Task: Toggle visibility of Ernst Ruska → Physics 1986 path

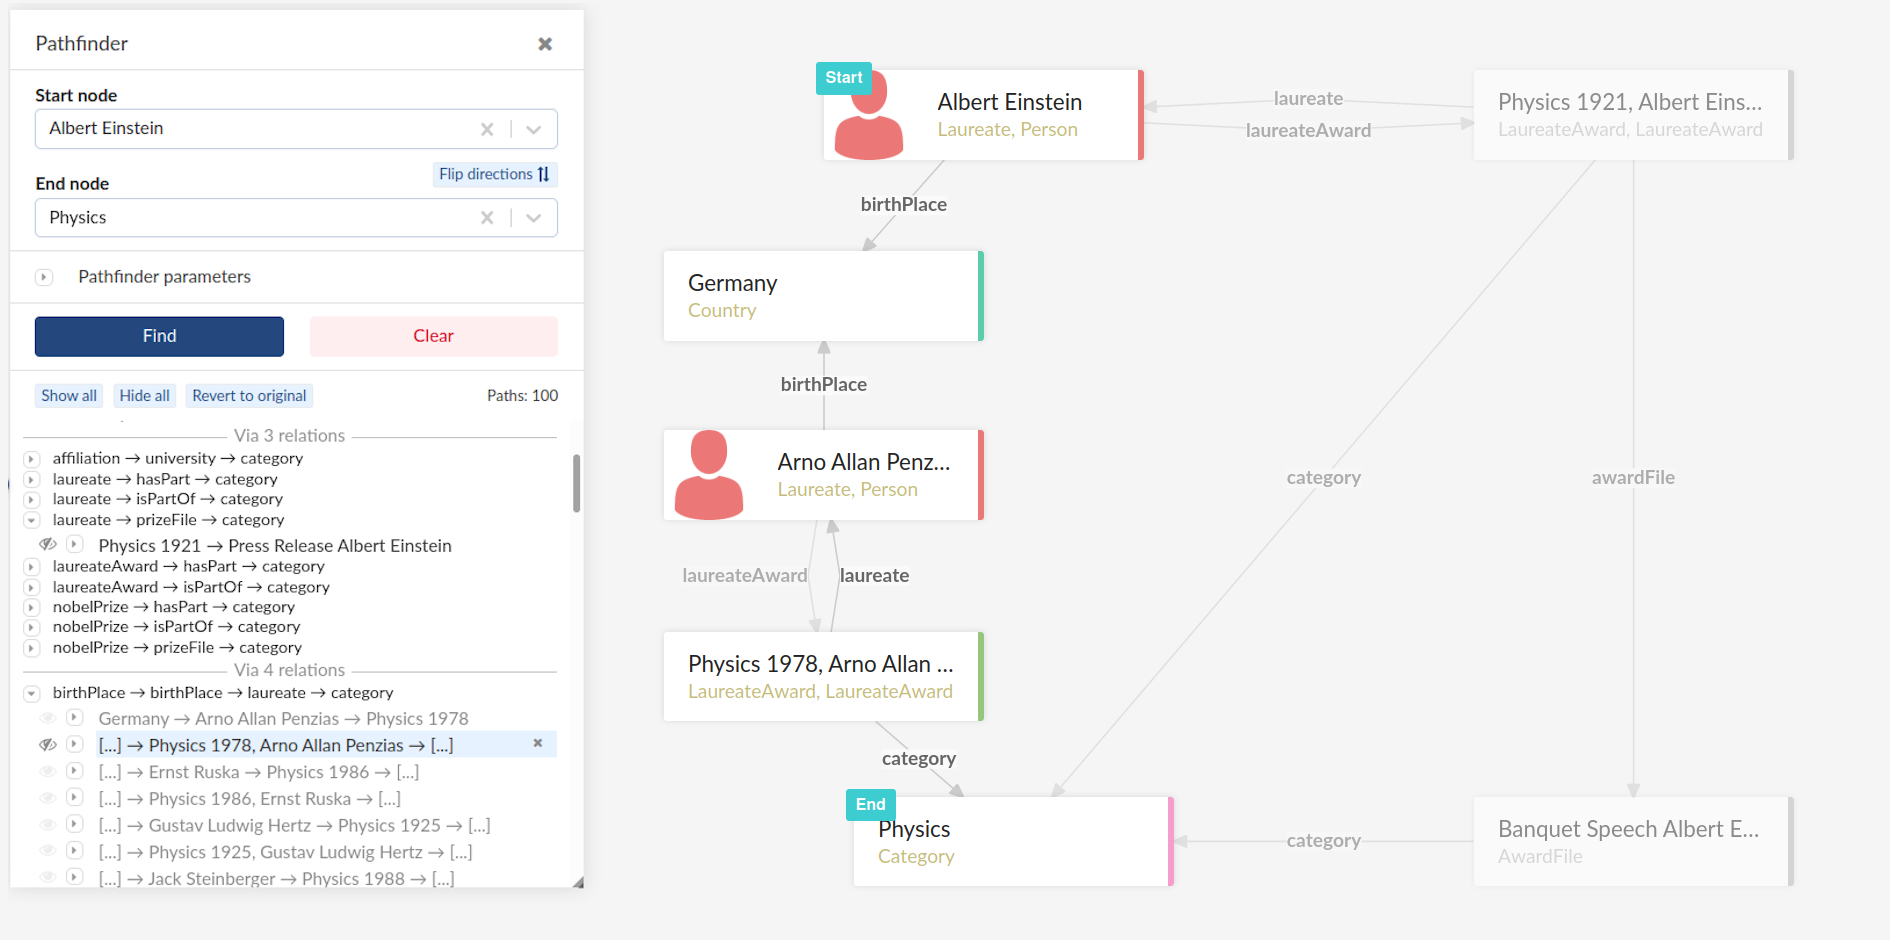Action: coord(47,771)
